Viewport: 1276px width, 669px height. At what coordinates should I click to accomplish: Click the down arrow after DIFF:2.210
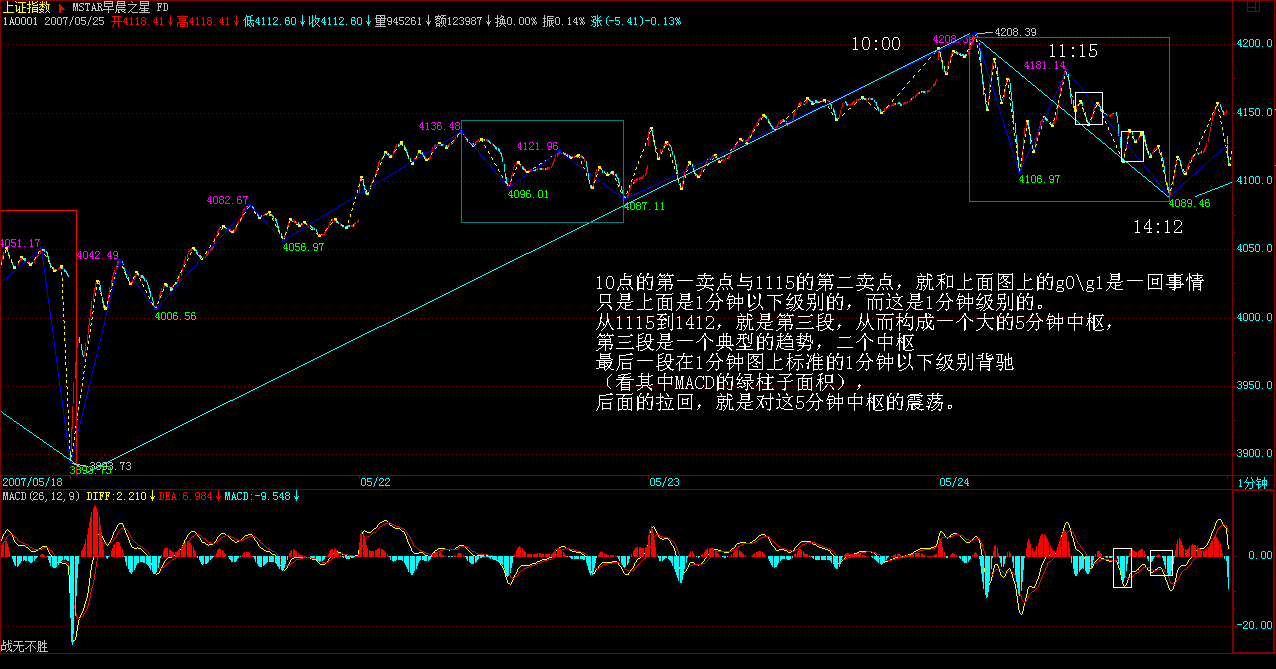click(153, 496)
